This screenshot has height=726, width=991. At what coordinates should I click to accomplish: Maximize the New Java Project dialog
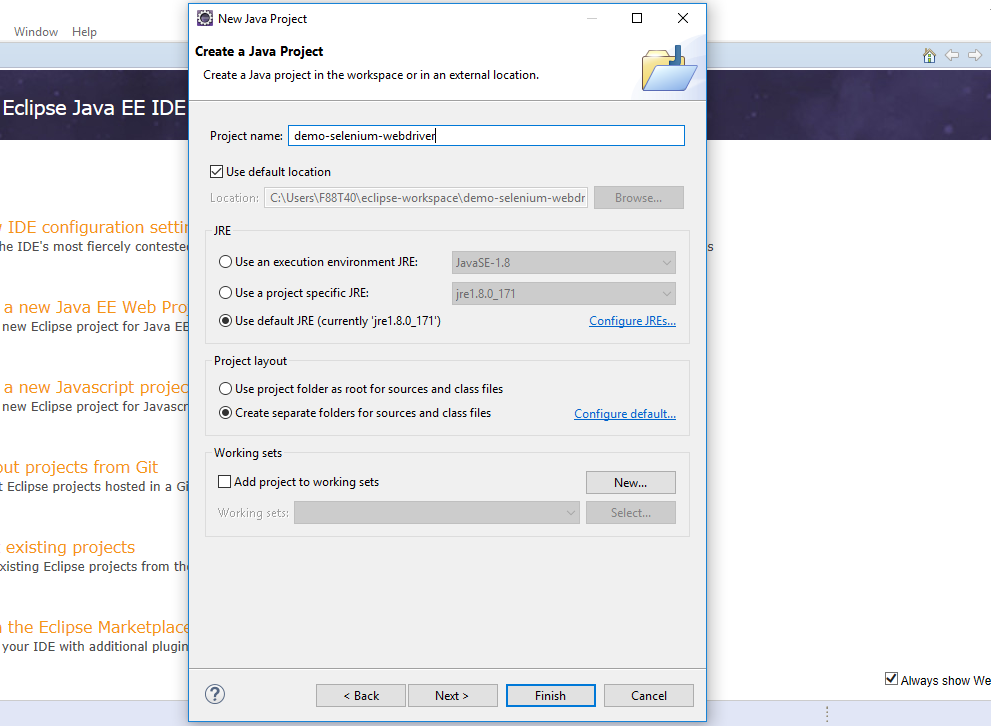pyautogui.click(x=637, y=18)
